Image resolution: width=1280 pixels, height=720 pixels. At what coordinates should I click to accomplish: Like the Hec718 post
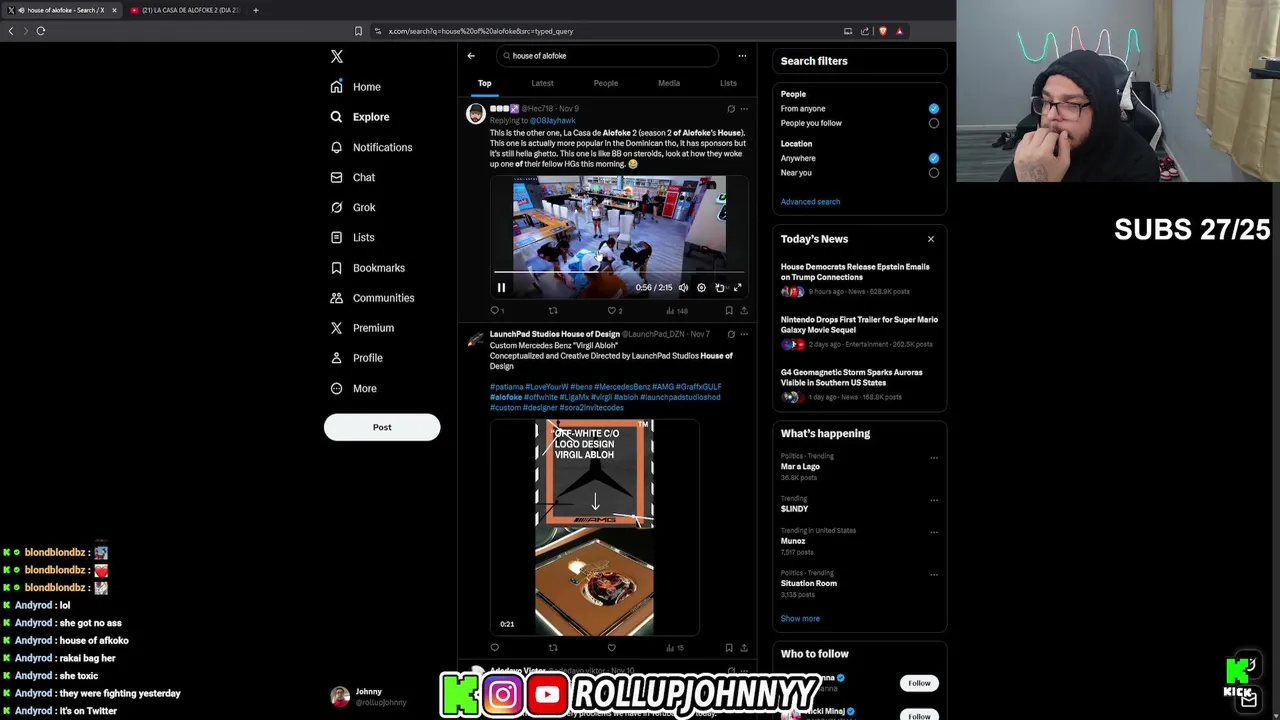pos(612,311)
